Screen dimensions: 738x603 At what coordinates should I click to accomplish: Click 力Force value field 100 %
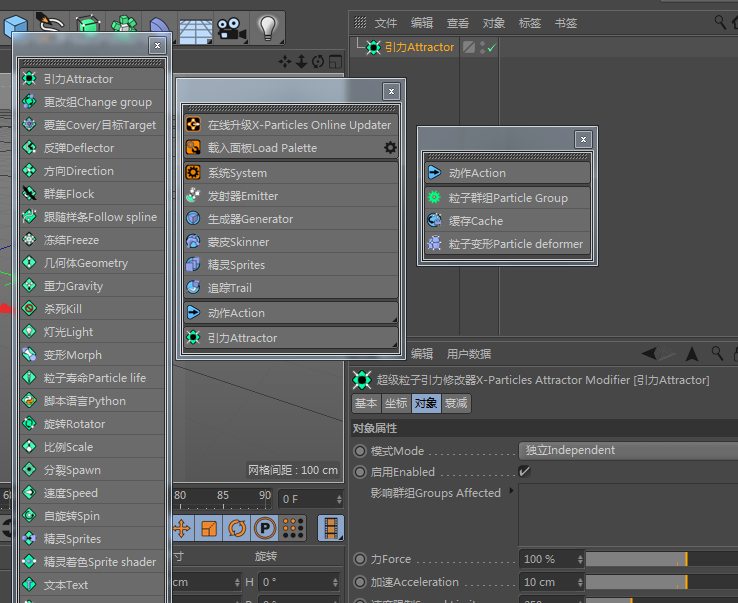pyautogui.click(x=547, y=559)
